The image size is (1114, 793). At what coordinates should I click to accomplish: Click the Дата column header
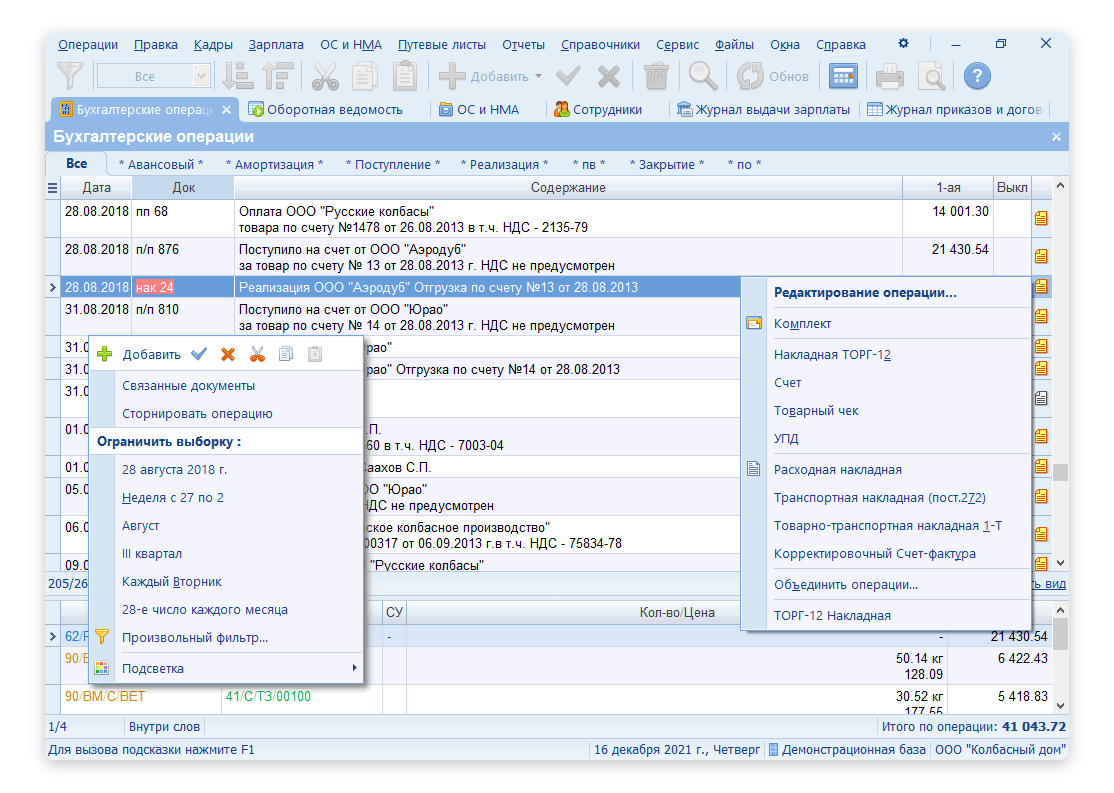(96, 188)
